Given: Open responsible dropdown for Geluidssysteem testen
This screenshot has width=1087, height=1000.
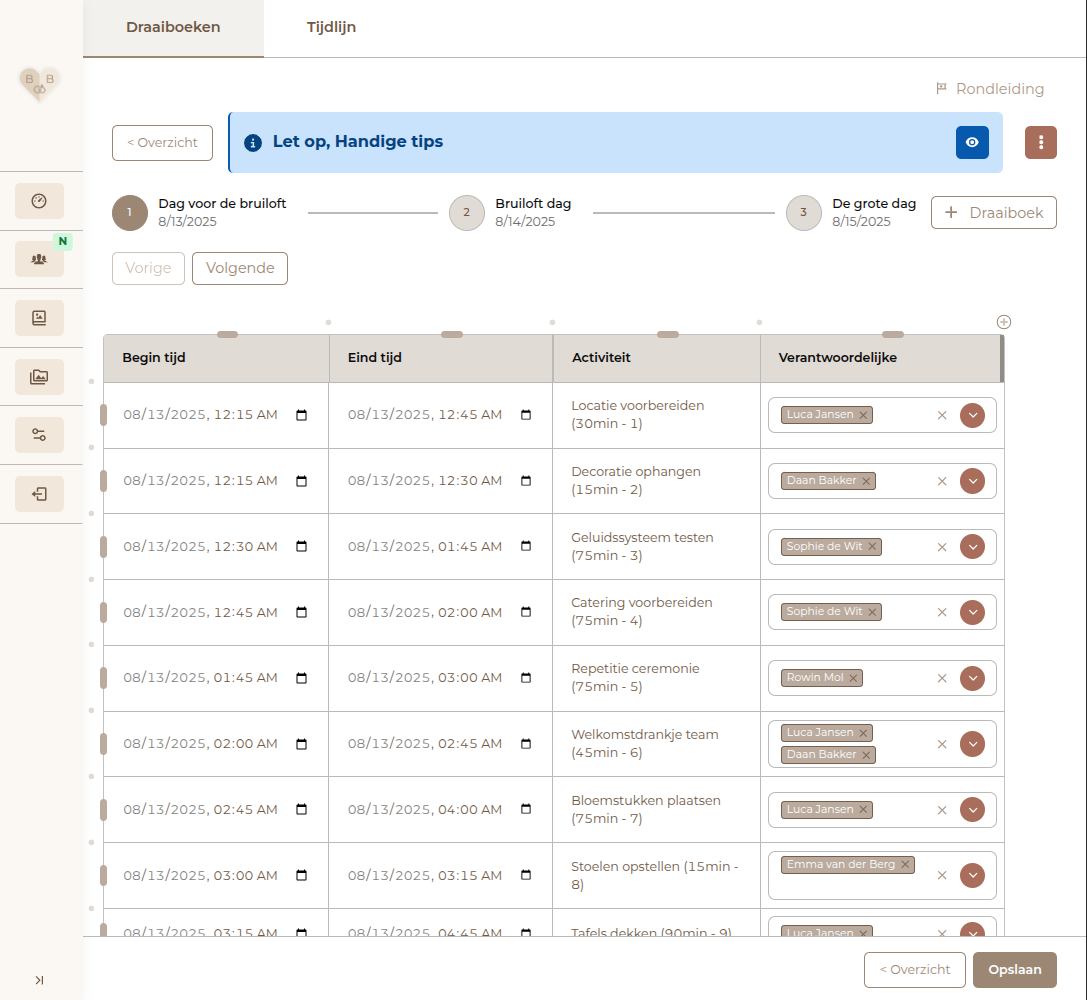Looking at the screenshot, I should (x=973, y=547).
